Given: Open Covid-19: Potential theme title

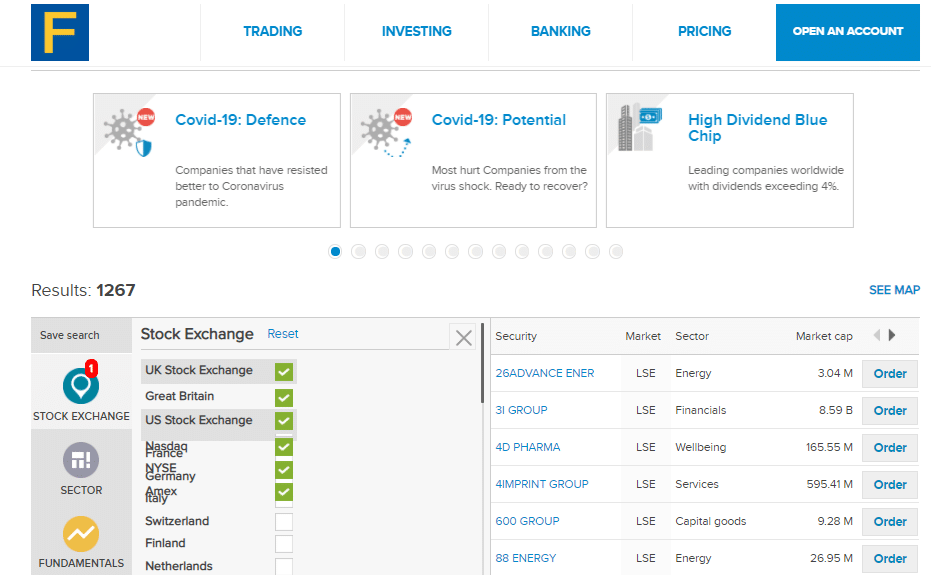Looking at the screenshot, I should pyautogui.click(x=499, y=120).
